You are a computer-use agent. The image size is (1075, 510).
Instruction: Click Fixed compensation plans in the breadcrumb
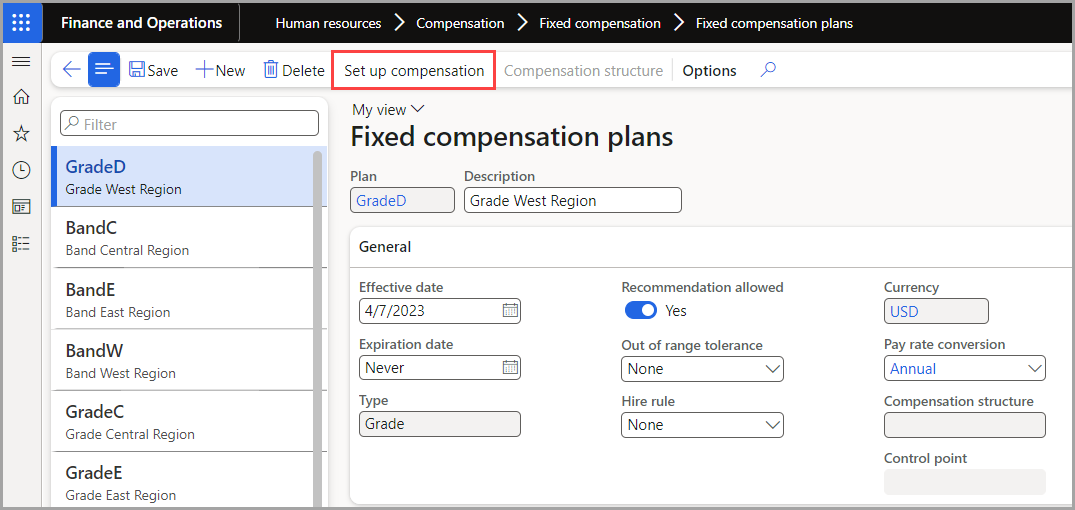coord(774,23)
